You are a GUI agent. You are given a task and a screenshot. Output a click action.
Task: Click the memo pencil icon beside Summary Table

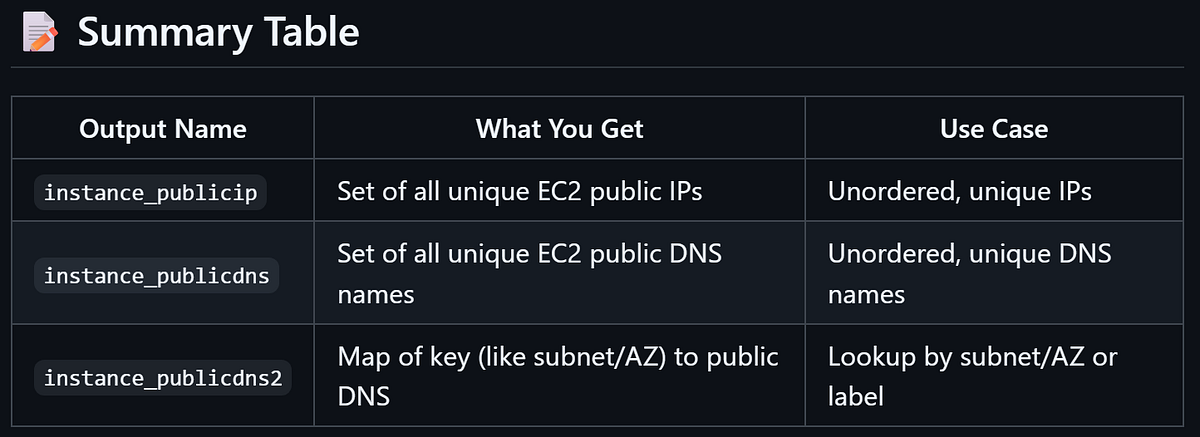pos(38,33)
